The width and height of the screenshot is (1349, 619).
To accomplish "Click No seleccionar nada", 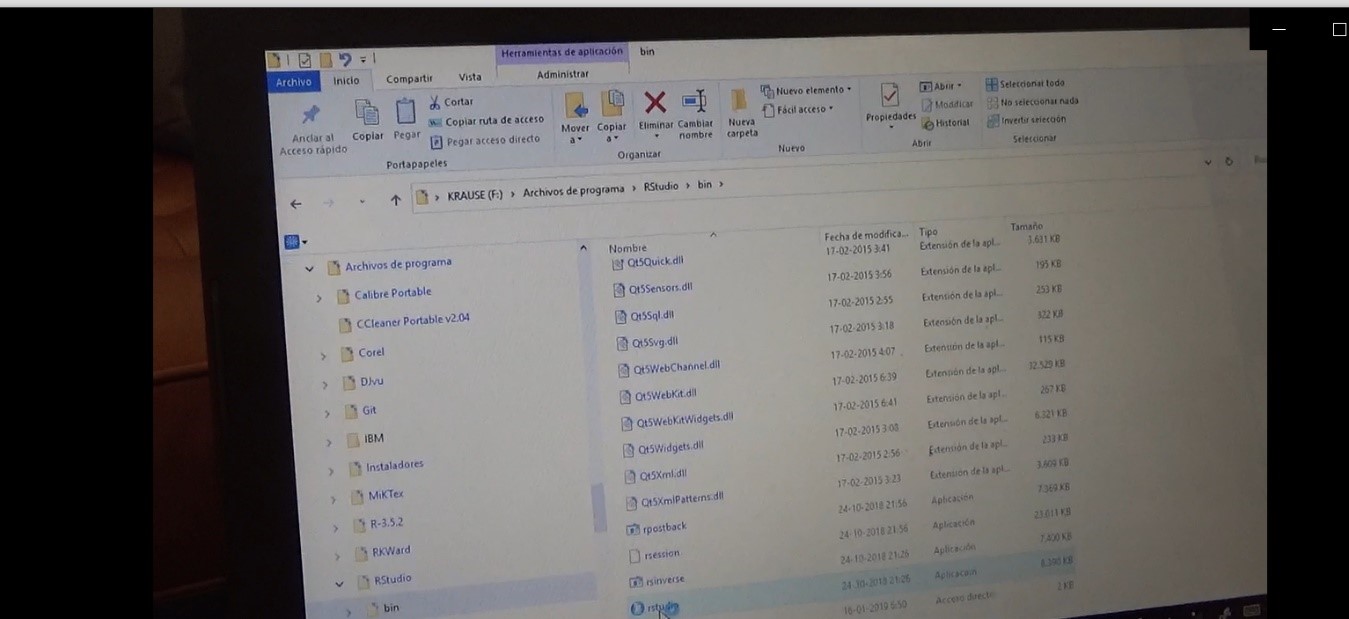I will pos(1032,102).
